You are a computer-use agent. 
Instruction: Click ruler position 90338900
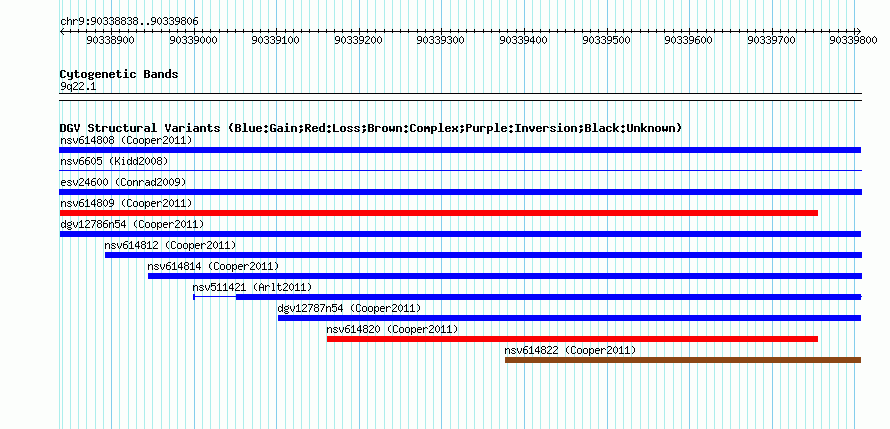click(111, 40)
